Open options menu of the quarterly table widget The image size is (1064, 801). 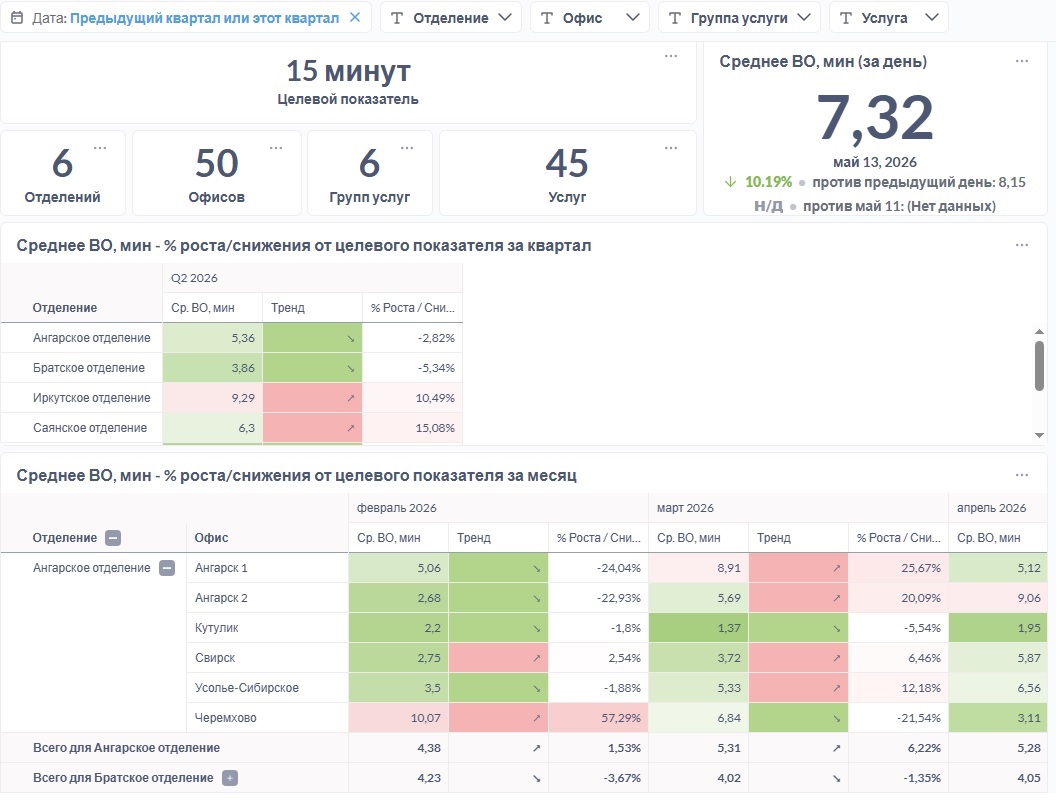point(1022,245)
